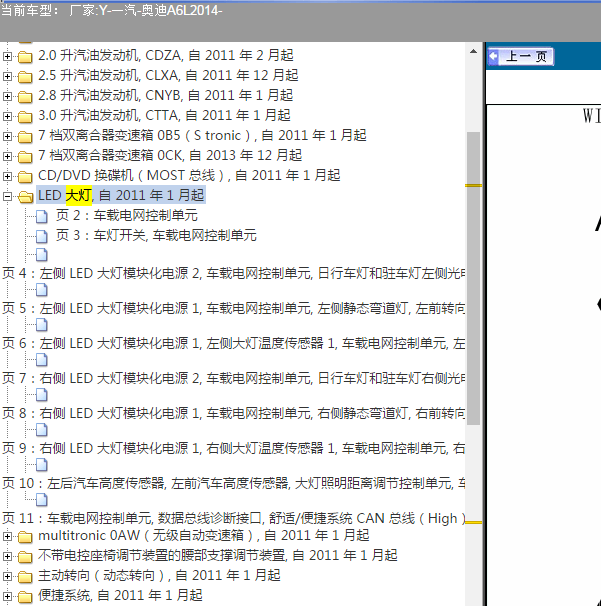601x606 pixels.
Task: Click folder icon of 主动转向
Action: 25,577
